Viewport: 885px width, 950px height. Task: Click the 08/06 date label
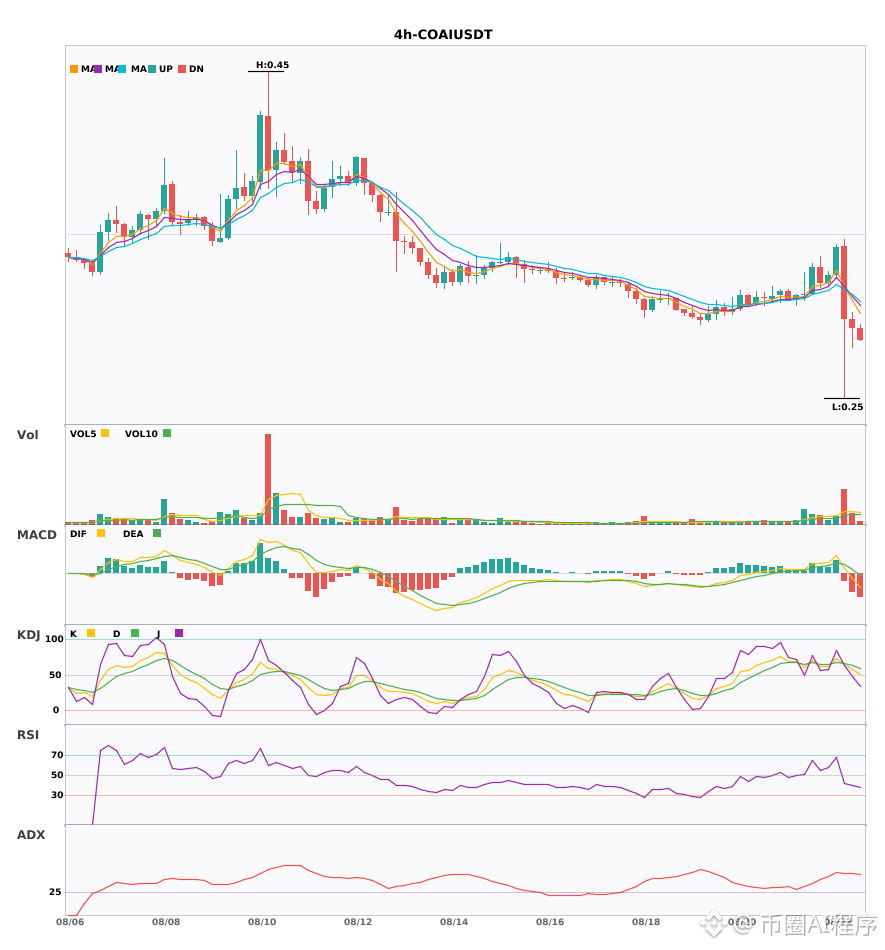(70, 922)
